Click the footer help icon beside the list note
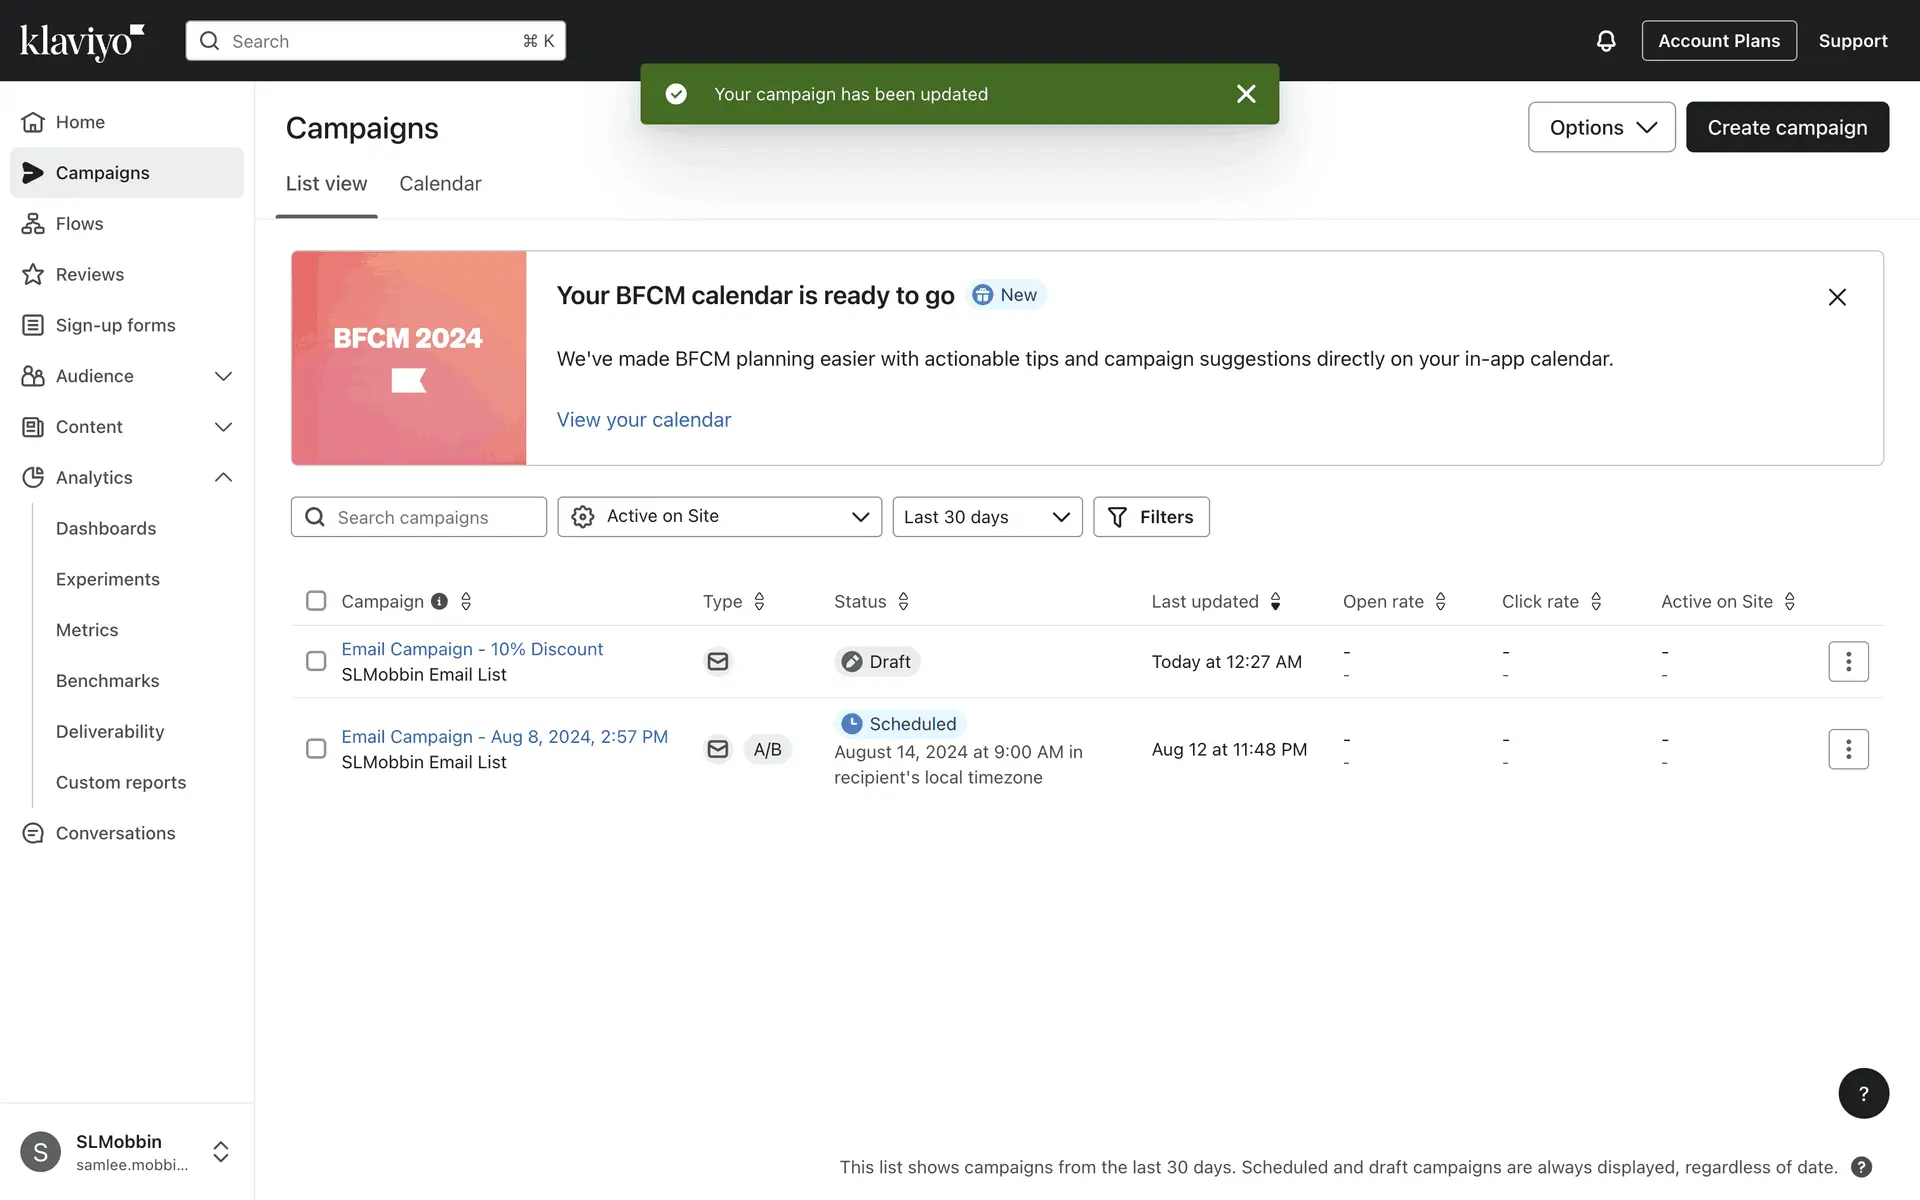This screenshot has width=1920, height=1200. [1860, 1167]
